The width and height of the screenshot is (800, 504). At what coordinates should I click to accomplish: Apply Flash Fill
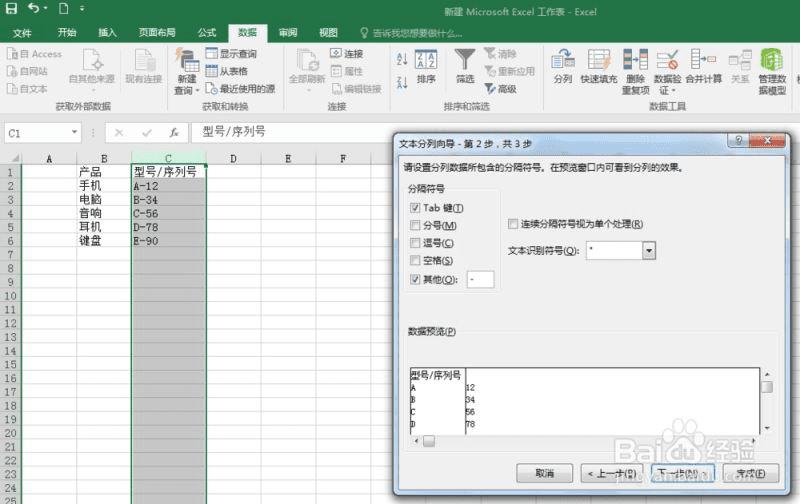[599, 66]
